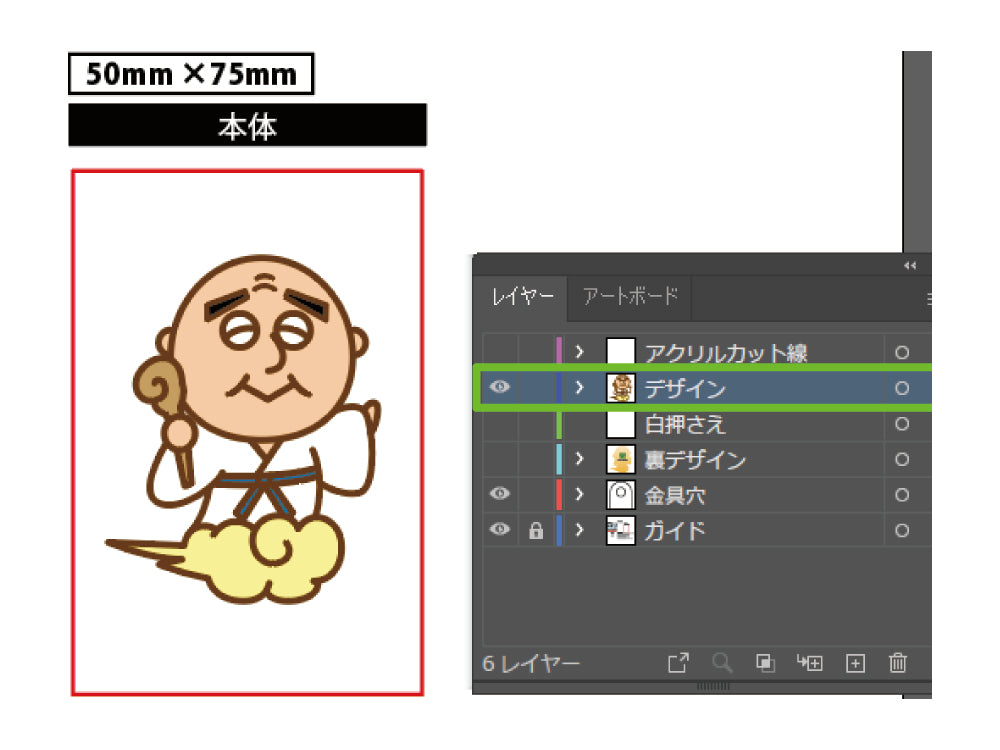Click the Collect for Export icon
1000x750 pixels.
(x=678, y=663)
